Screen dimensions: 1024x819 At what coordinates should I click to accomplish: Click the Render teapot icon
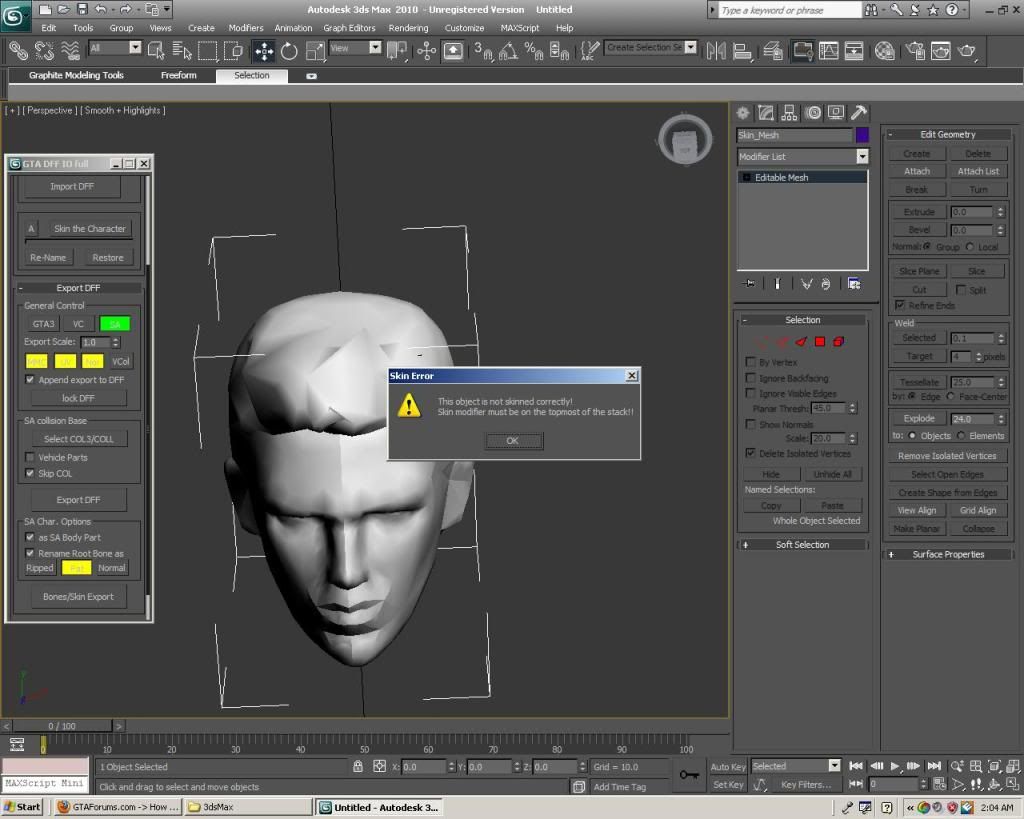tap(967, 51)
